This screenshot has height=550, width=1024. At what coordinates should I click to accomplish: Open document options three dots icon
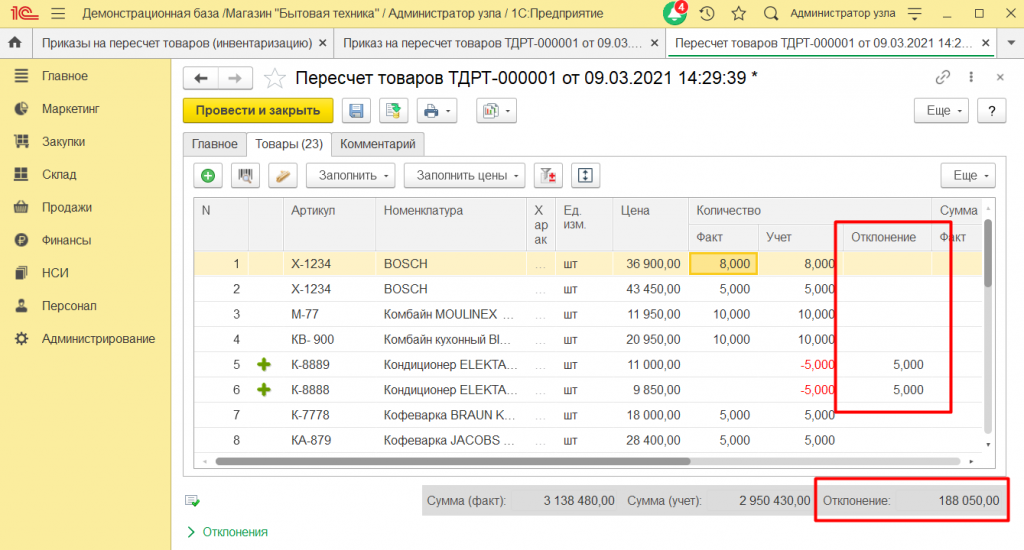(x=971, y=78)
